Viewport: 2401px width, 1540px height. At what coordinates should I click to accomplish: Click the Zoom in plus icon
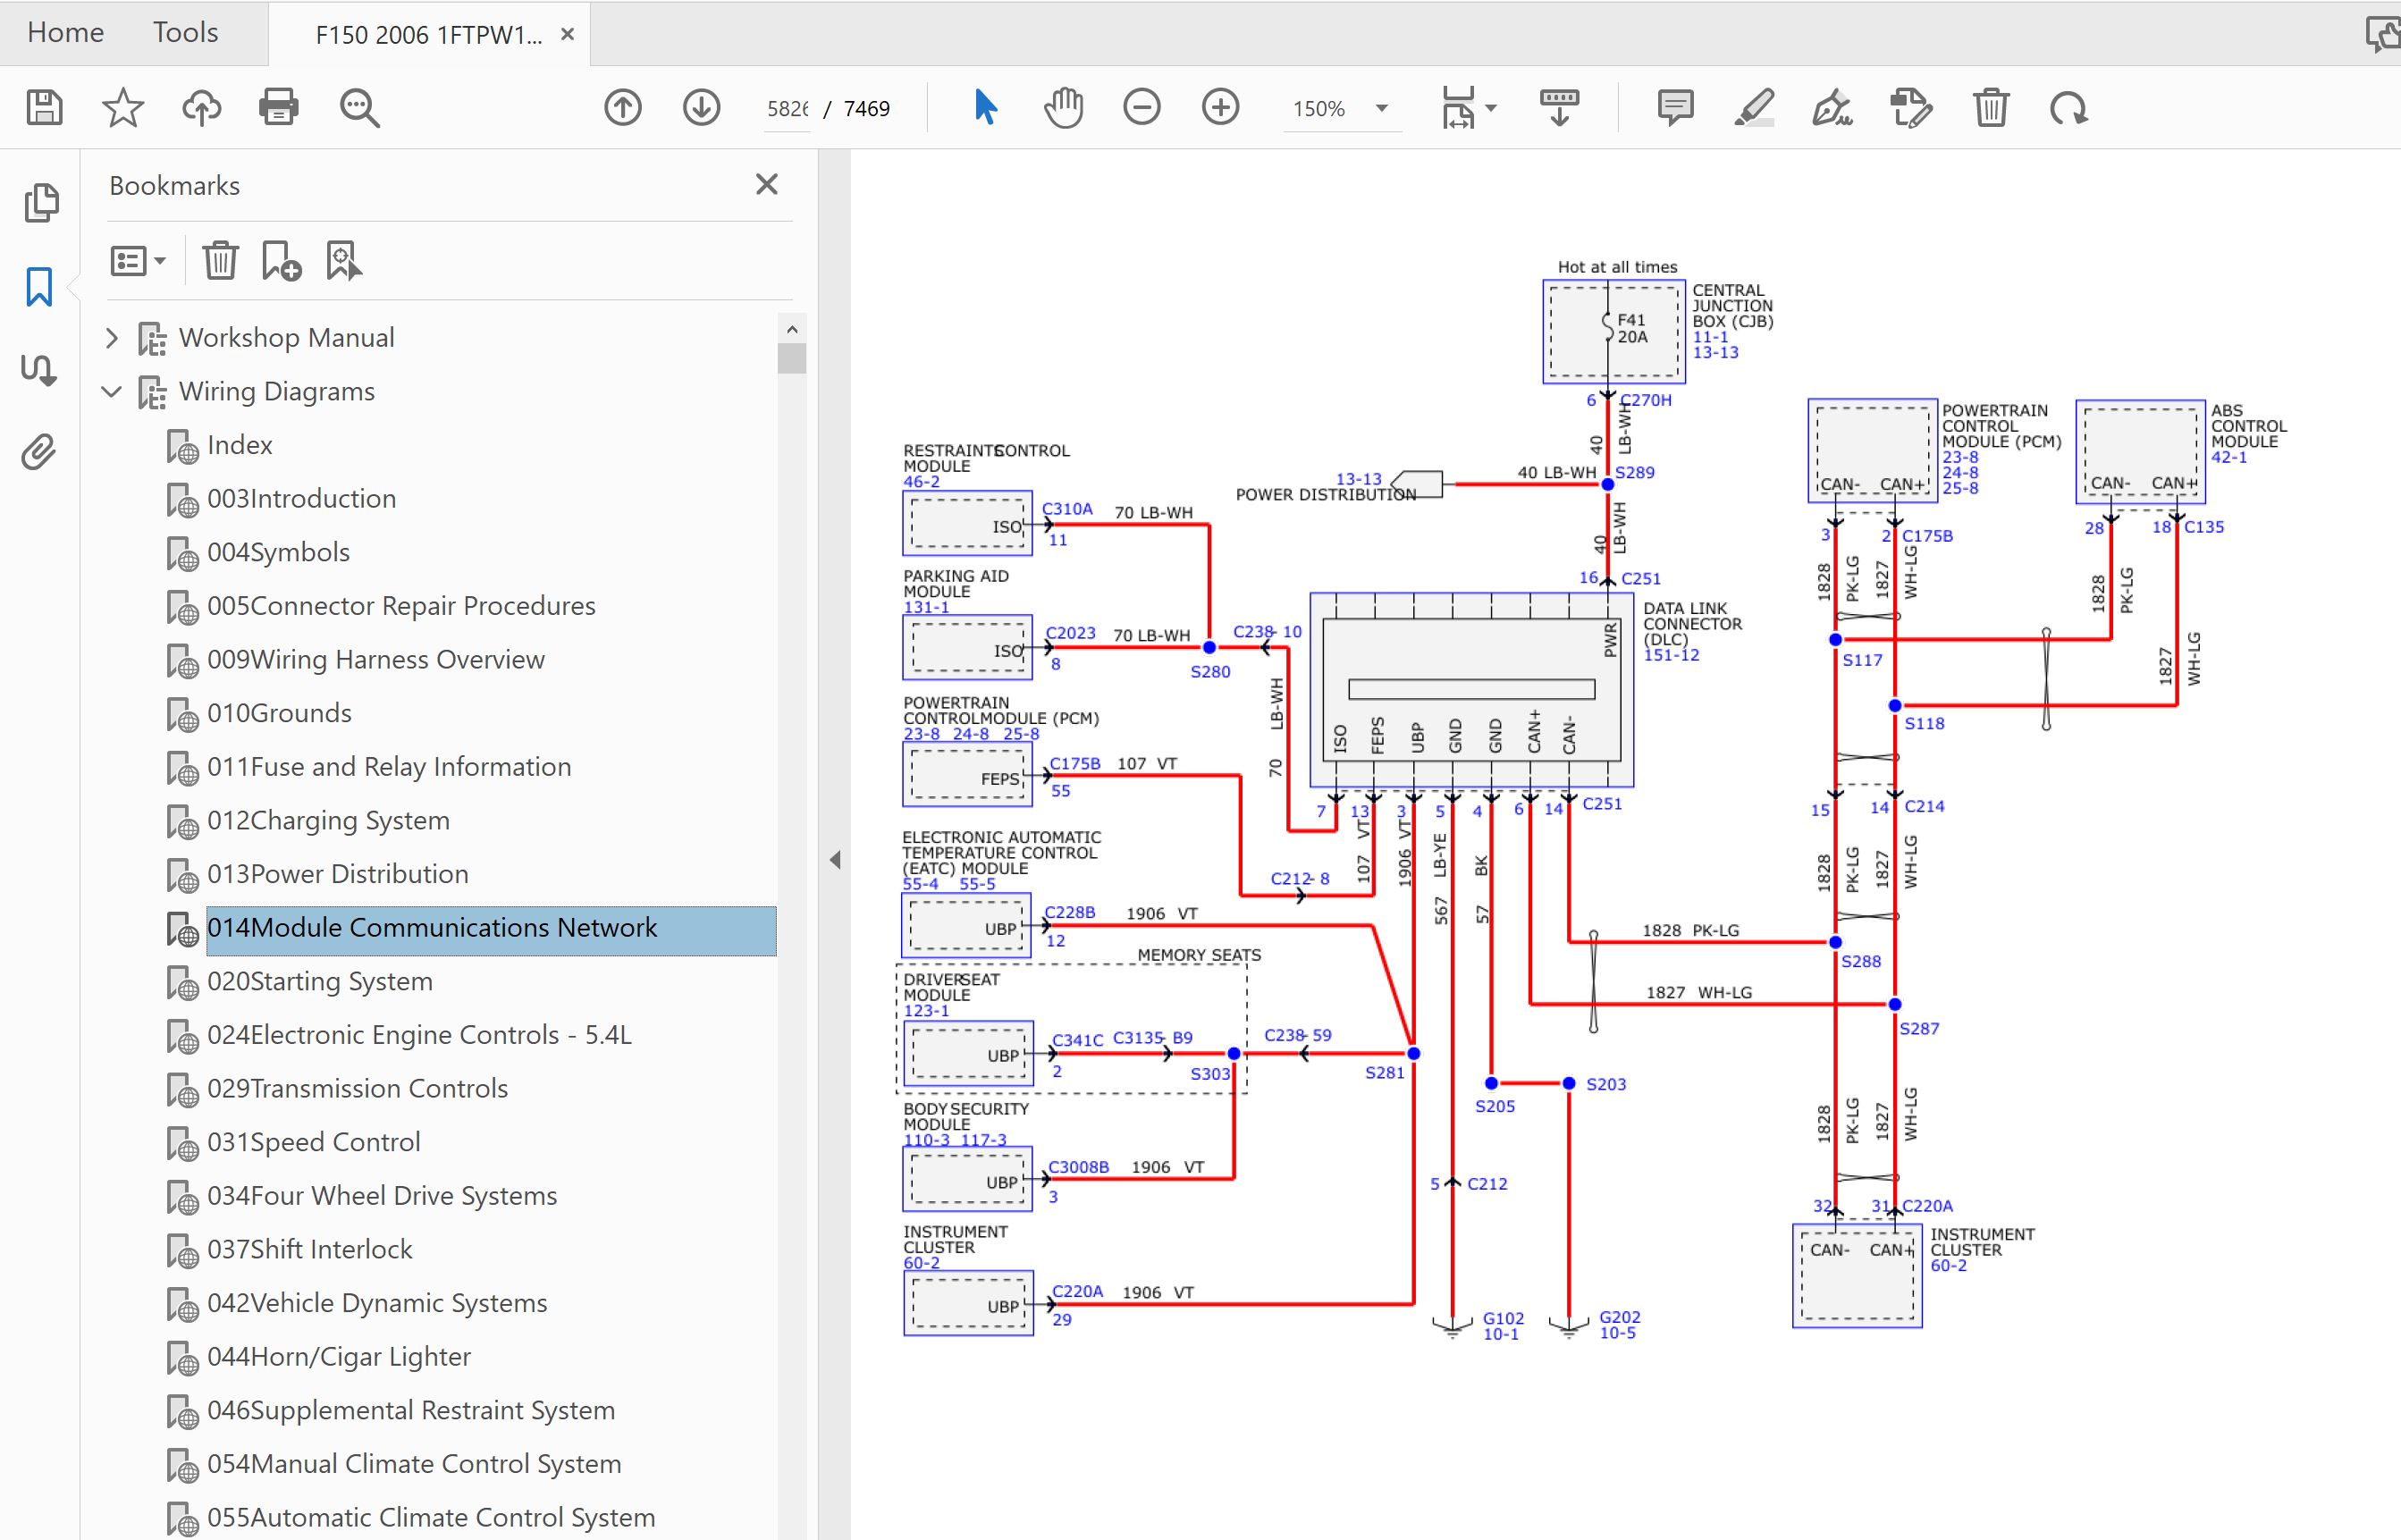click(x=1220, y=107)
